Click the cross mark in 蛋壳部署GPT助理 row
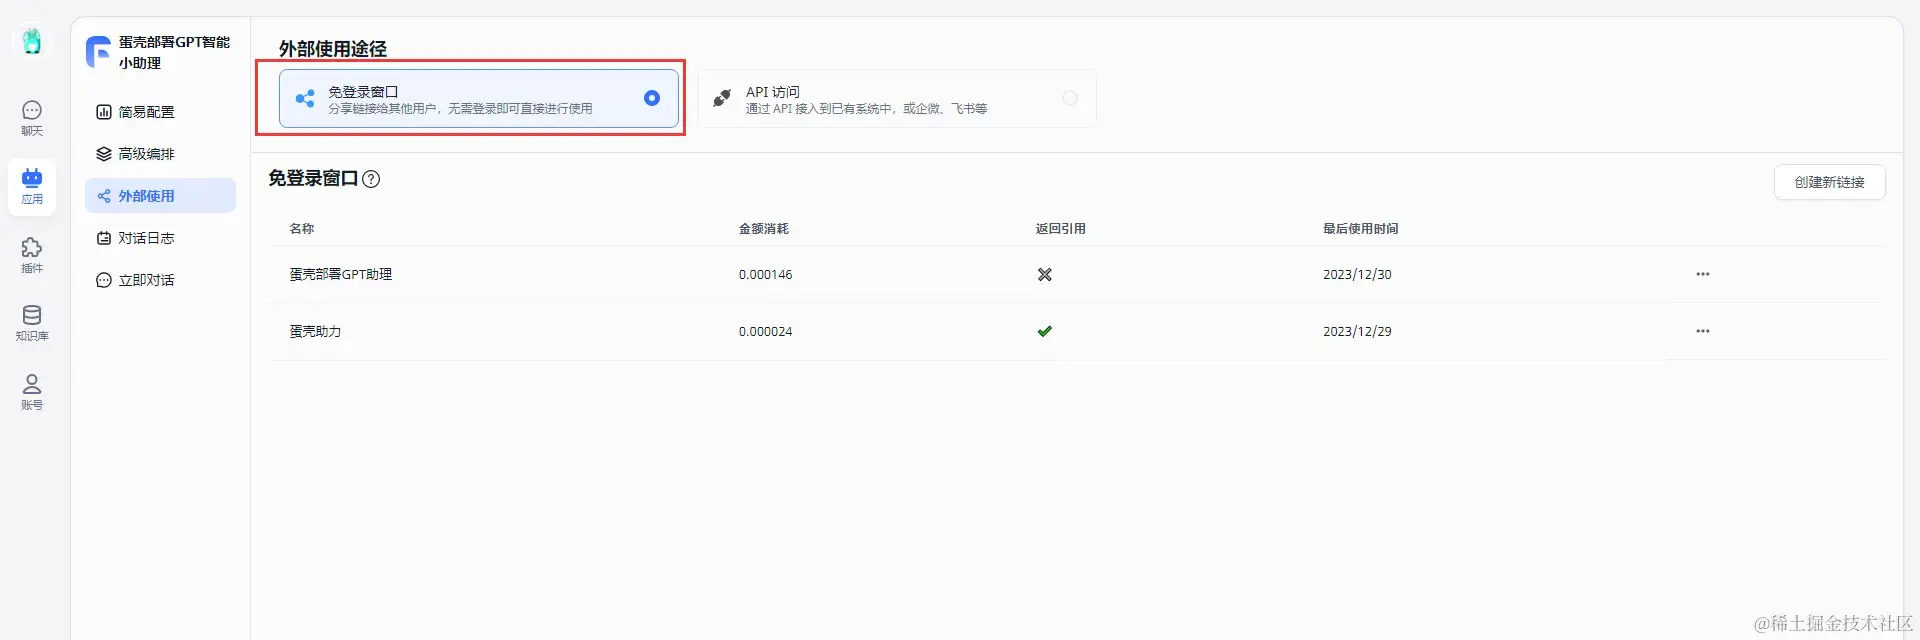 [x=1045, y=274]
